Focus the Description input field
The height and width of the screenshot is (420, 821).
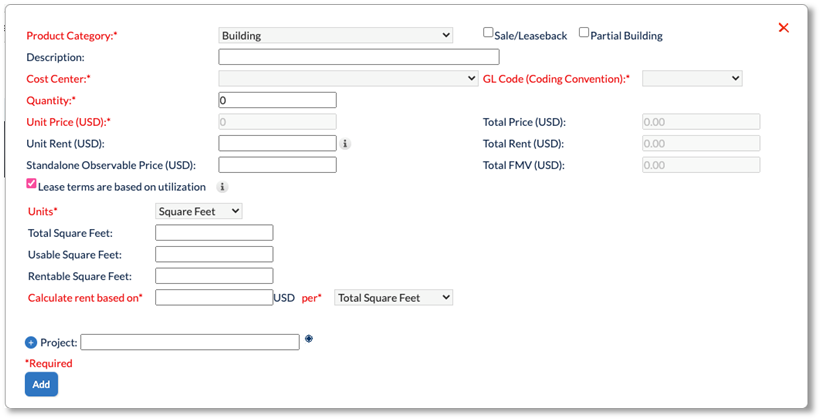(359, 57)
